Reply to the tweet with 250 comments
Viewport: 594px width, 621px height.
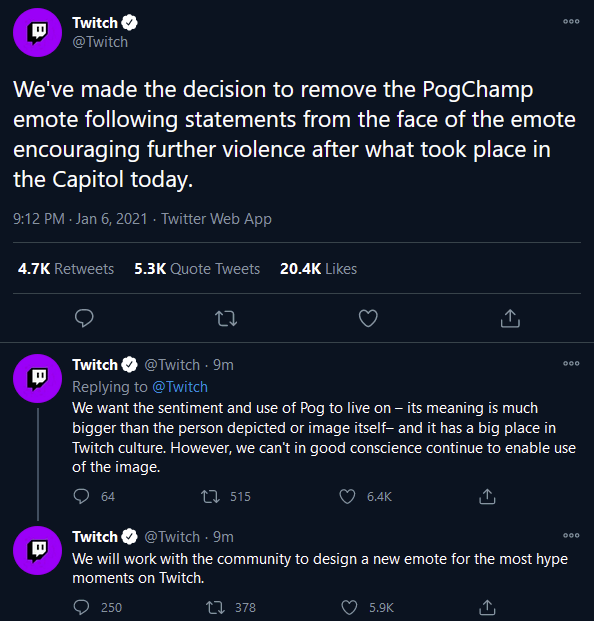(x=82, y=607)
